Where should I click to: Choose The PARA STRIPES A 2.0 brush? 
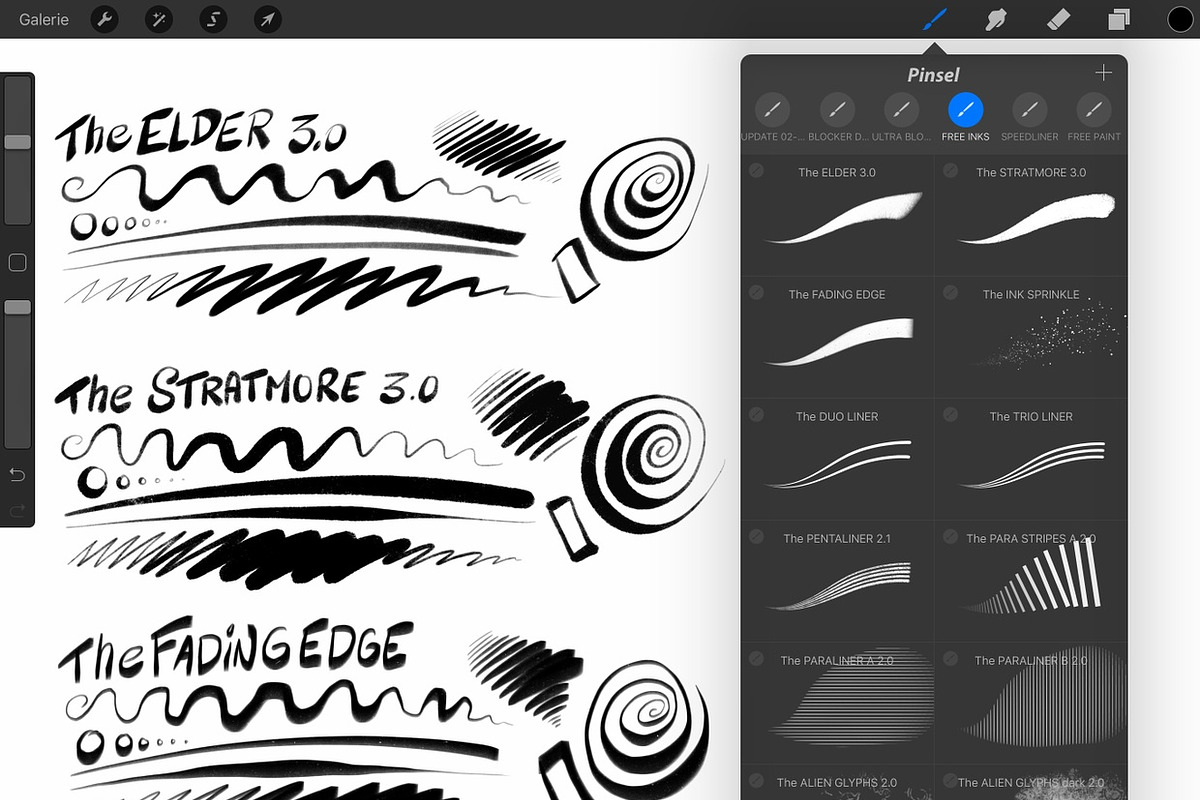click(x=1031, y=581)
